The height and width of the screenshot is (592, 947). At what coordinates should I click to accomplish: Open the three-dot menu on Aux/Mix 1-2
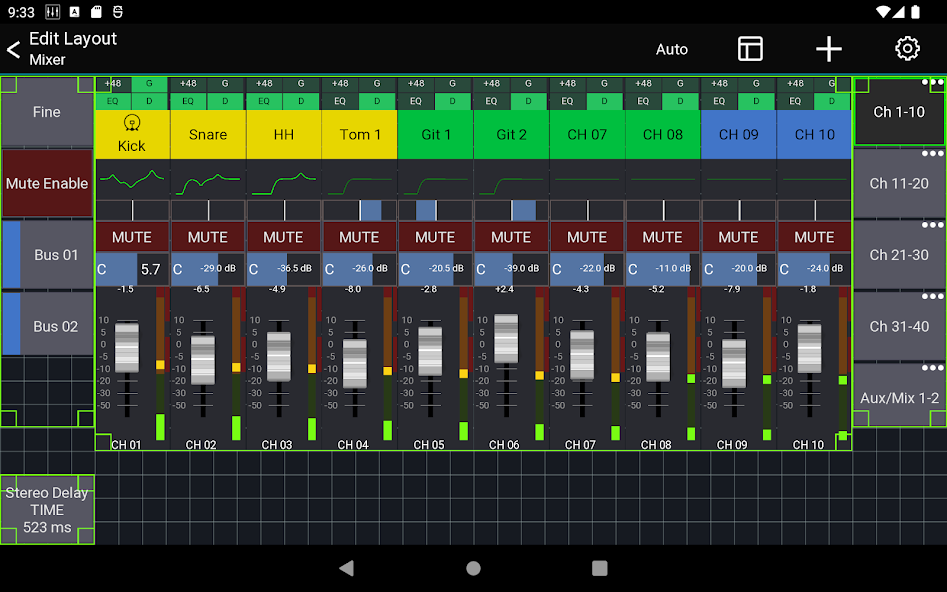933,368
